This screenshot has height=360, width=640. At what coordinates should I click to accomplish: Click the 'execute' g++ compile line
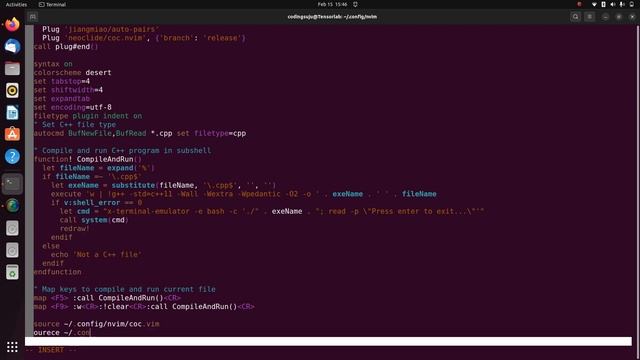click(x=244, y=194)
